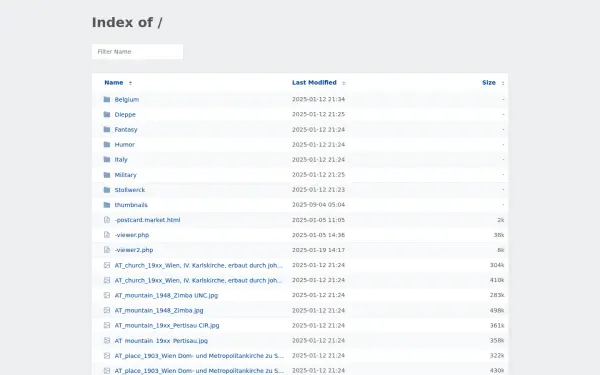Open the 304k AT_church_19xx_Wien Karlskirche image link
The height and width of the screenshot is (375, 600).
(199, 265)
